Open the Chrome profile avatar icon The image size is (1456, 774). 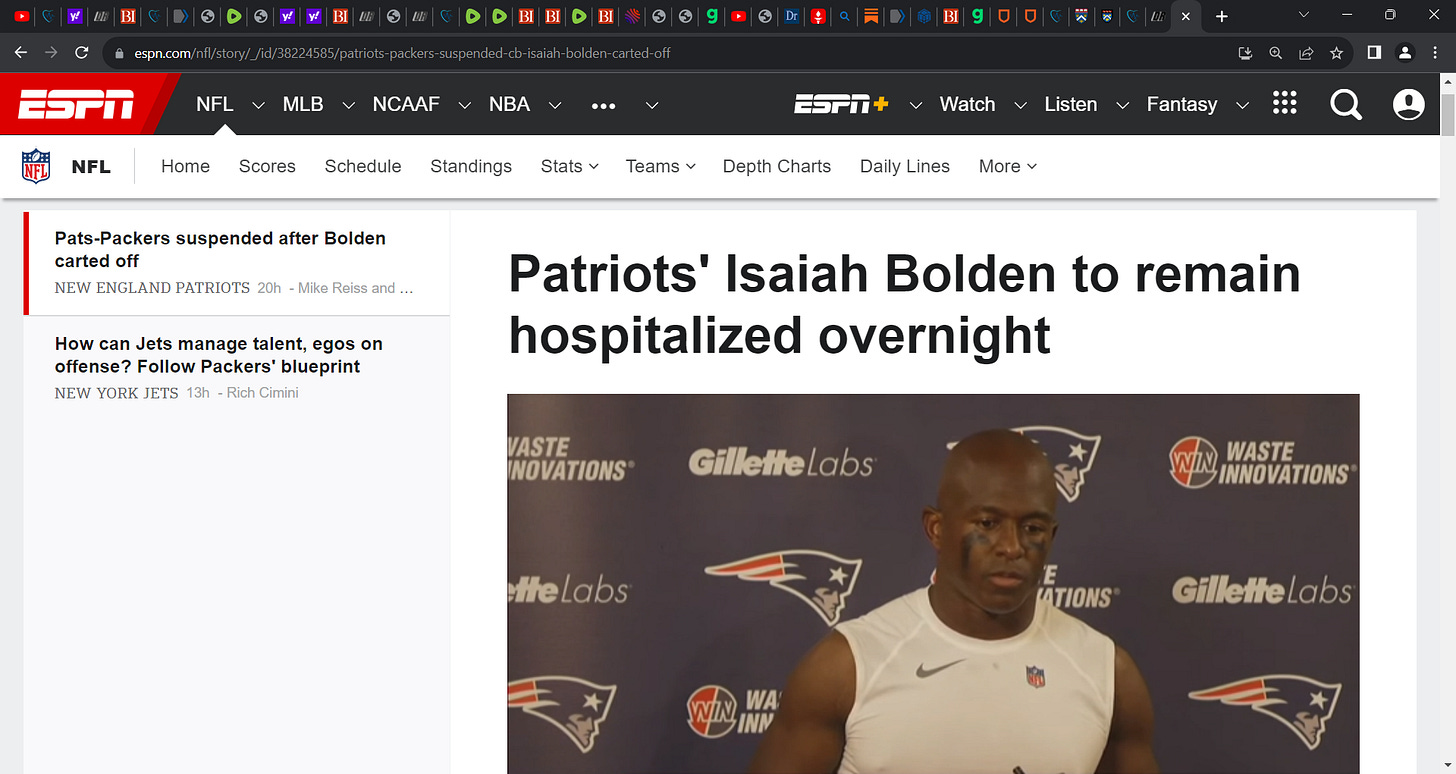point(1405,53)
